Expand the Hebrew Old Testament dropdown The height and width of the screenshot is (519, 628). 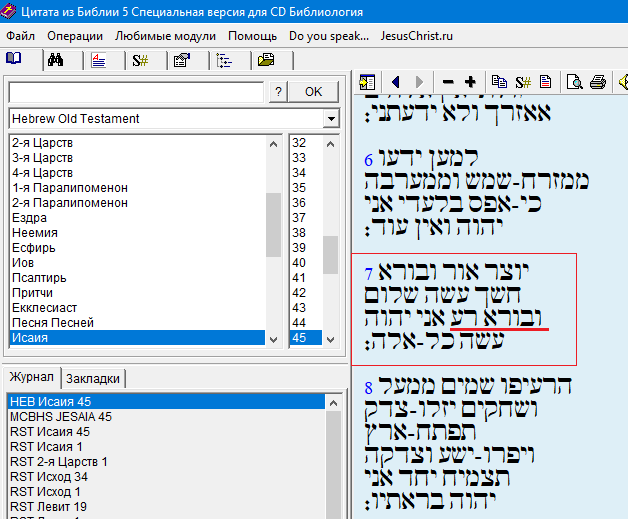(x=331, y=119)
